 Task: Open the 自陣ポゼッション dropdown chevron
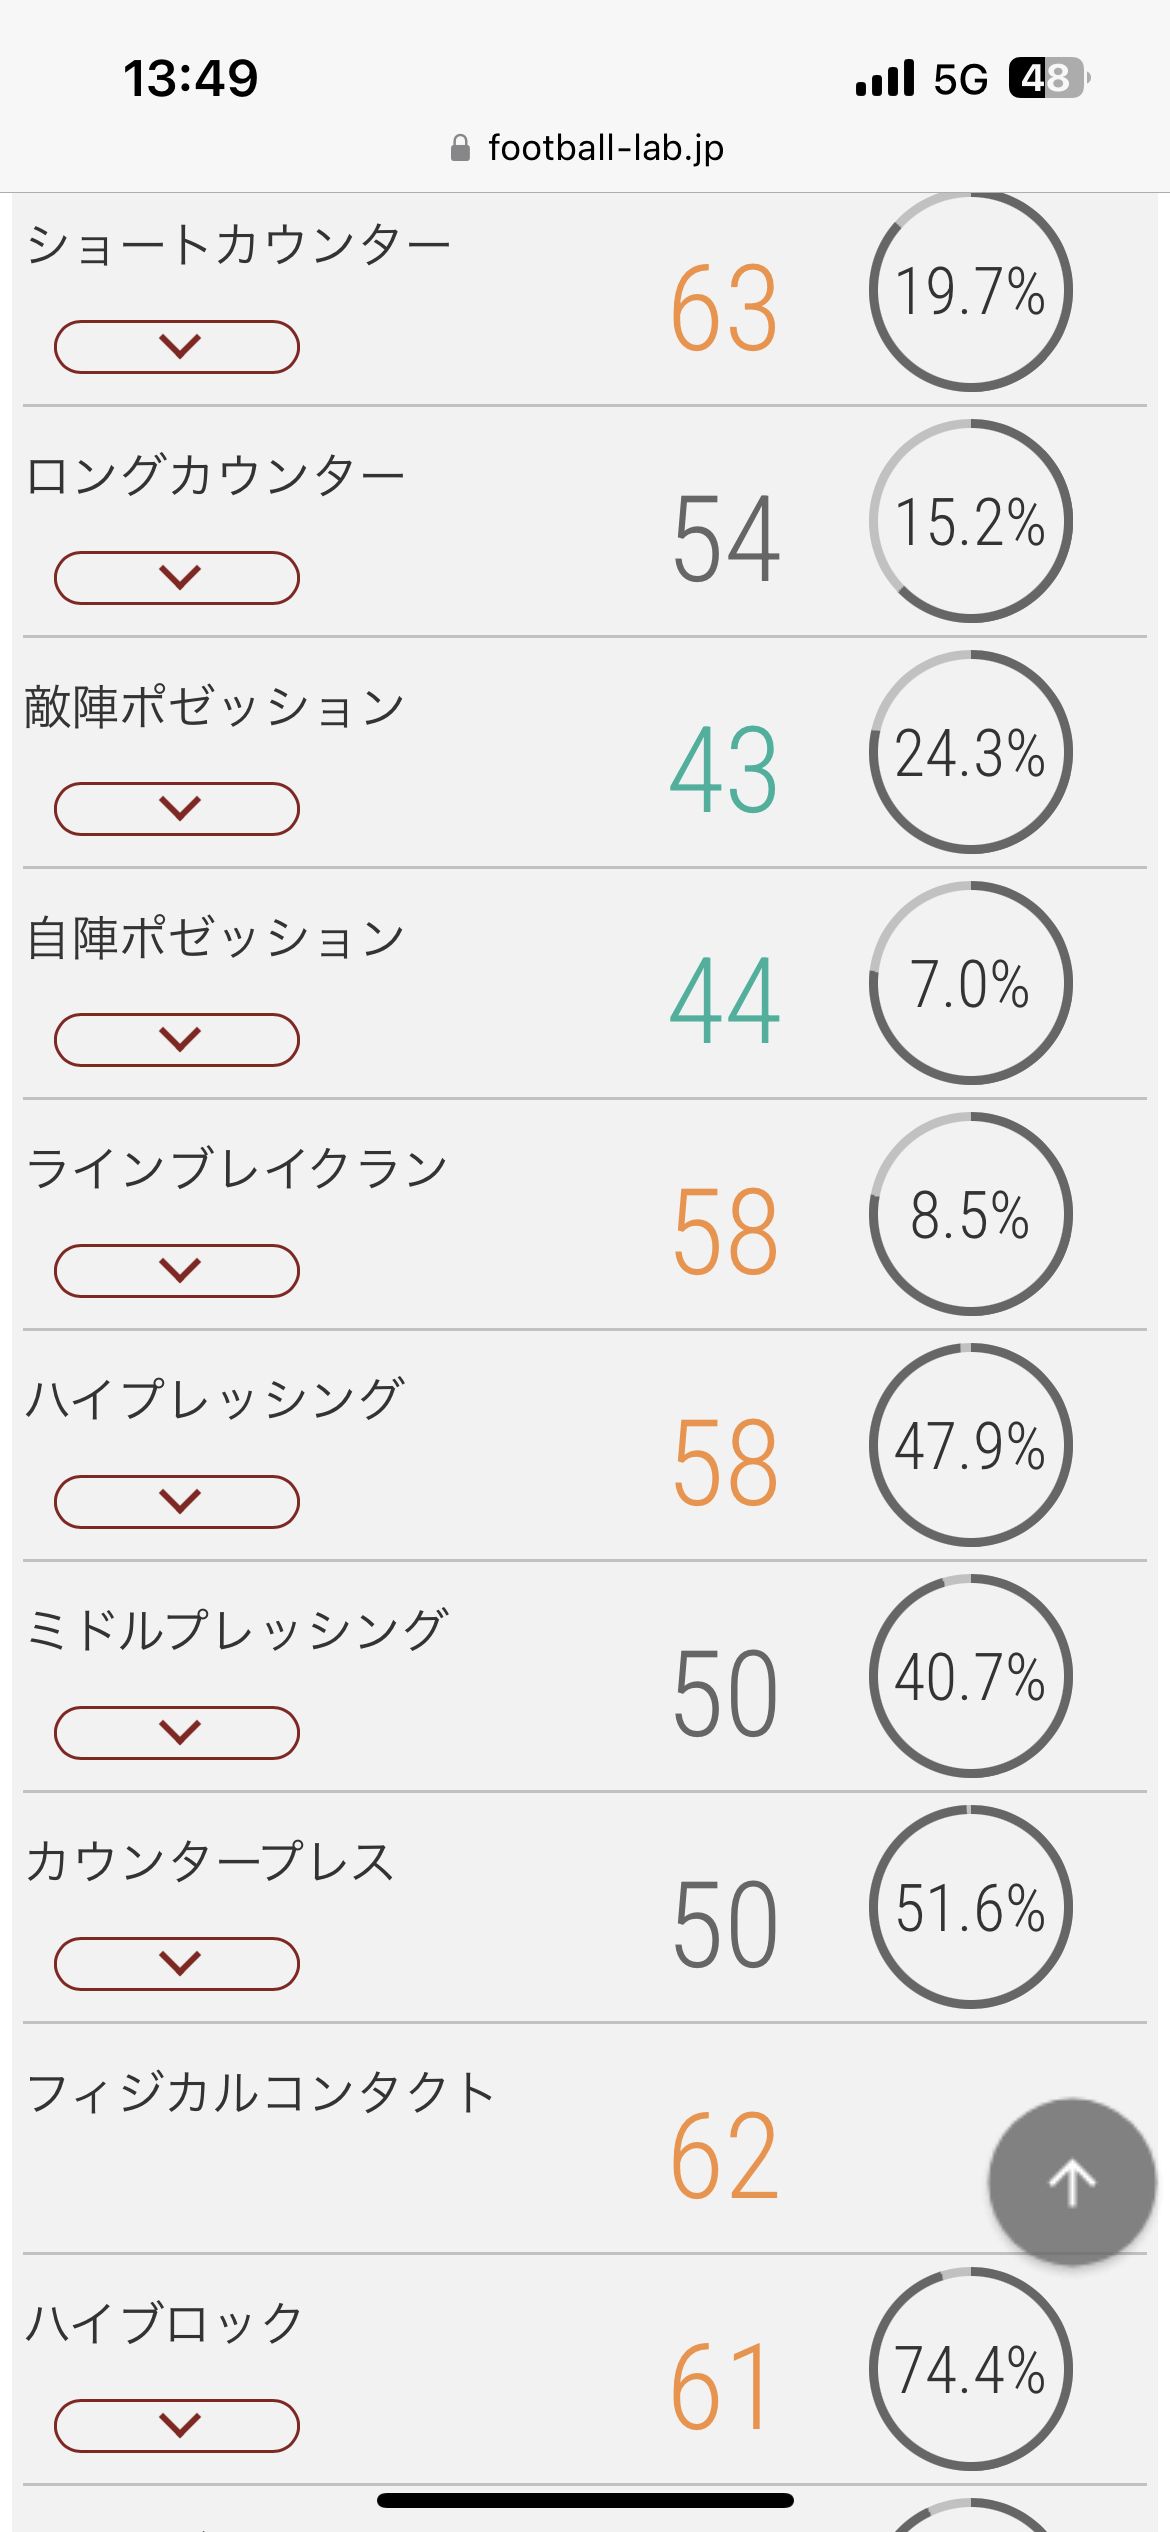click(177, 1040)
